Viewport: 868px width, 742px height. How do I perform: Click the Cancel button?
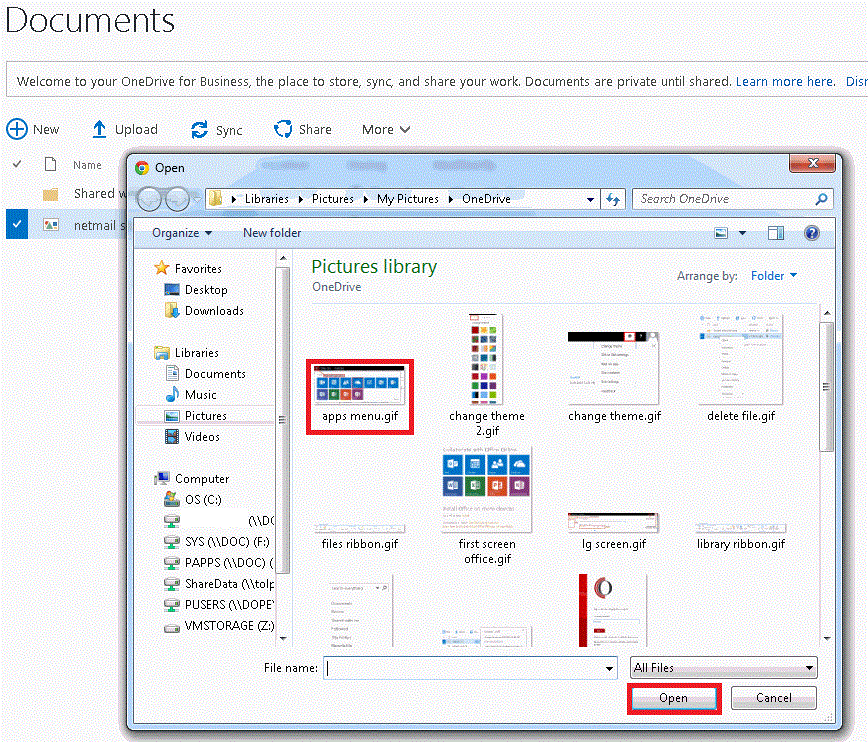point(773,698)
